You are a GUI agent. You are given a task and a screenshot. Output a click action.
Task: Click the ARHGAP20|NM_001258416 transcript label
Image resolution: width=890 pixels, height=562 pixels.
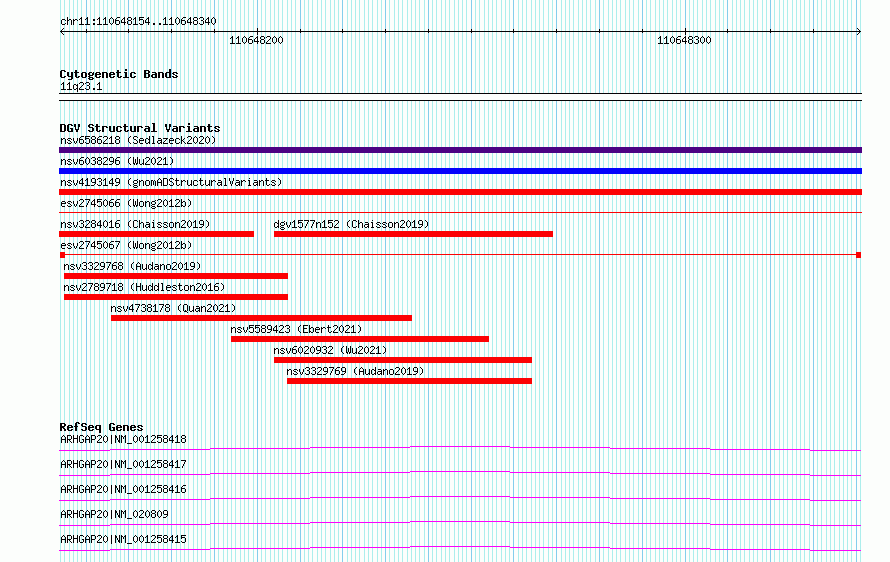[123, 489]
